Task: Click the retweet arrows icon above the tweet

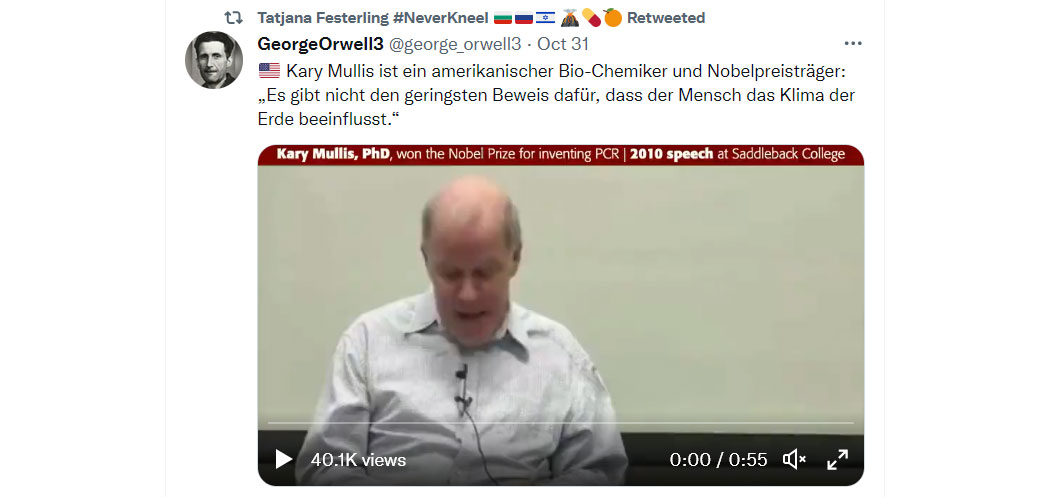Action: [x=233, y=17]
